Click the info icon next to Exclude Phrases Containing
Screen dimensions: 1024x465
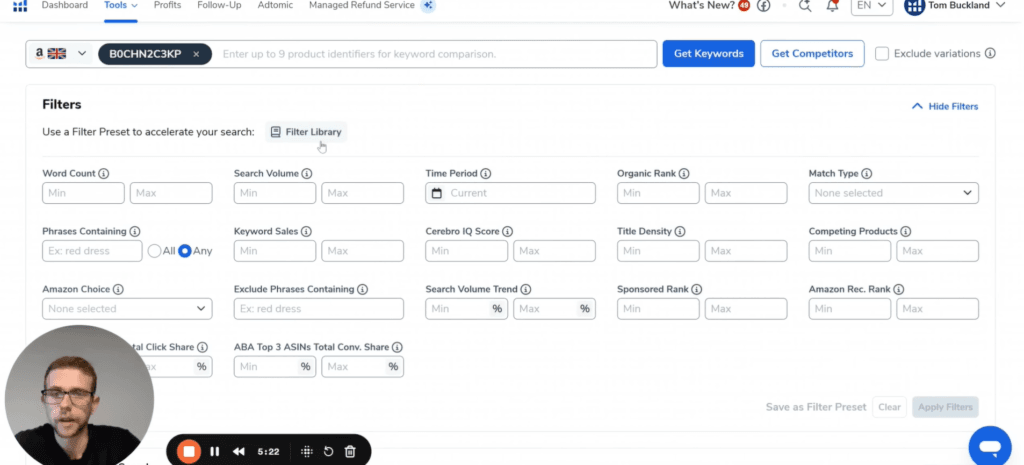point(362,289)
